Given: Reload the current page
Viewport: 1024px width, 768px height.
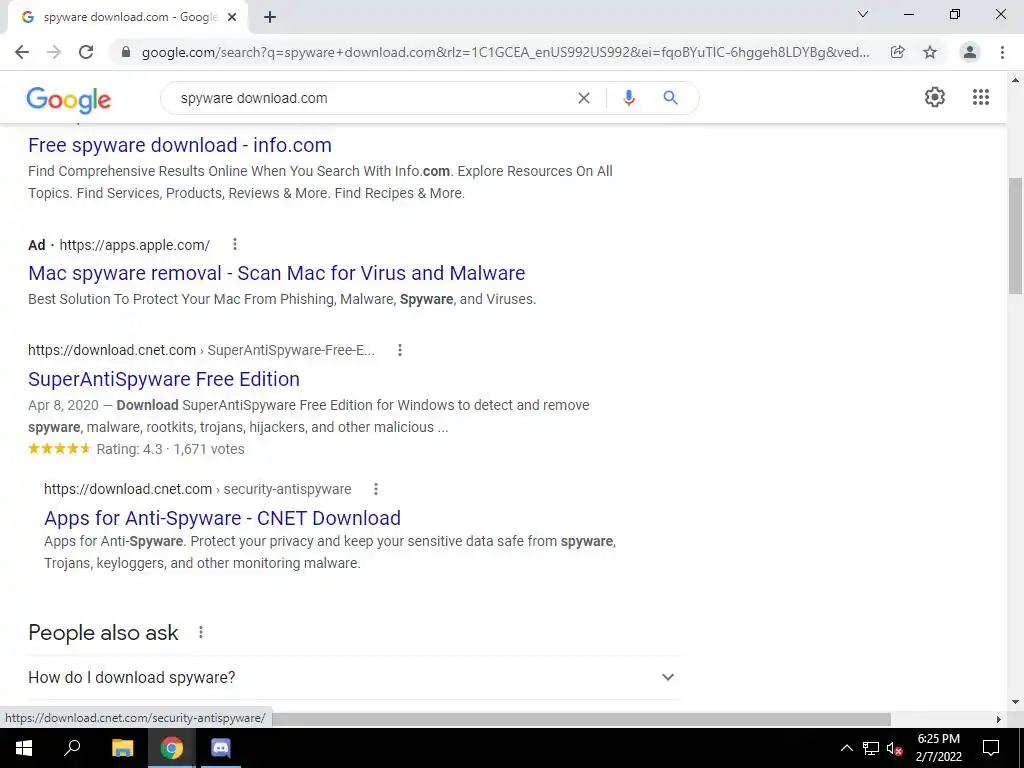Looking at the screenshot, I should (86, 52).
